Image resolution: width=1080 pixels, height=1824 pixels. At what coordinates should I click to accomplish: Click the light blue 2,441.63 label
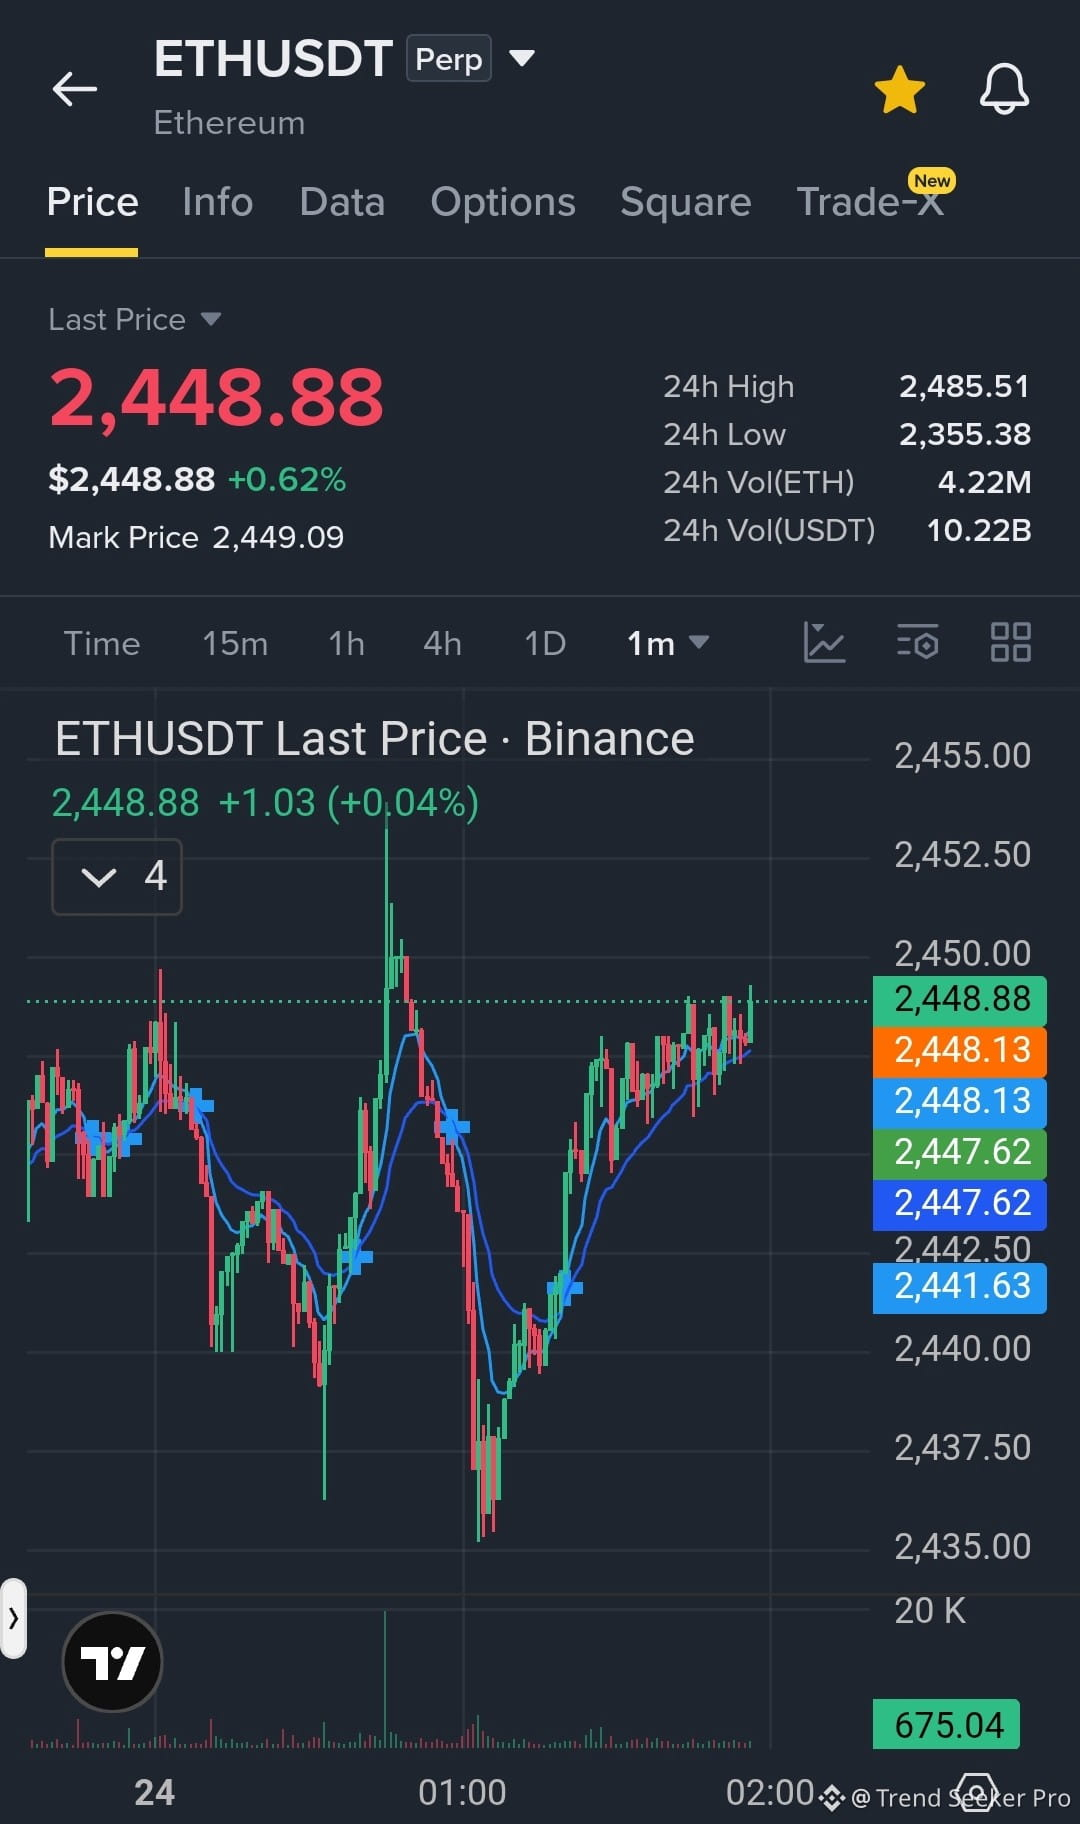tap(960, 1287)
